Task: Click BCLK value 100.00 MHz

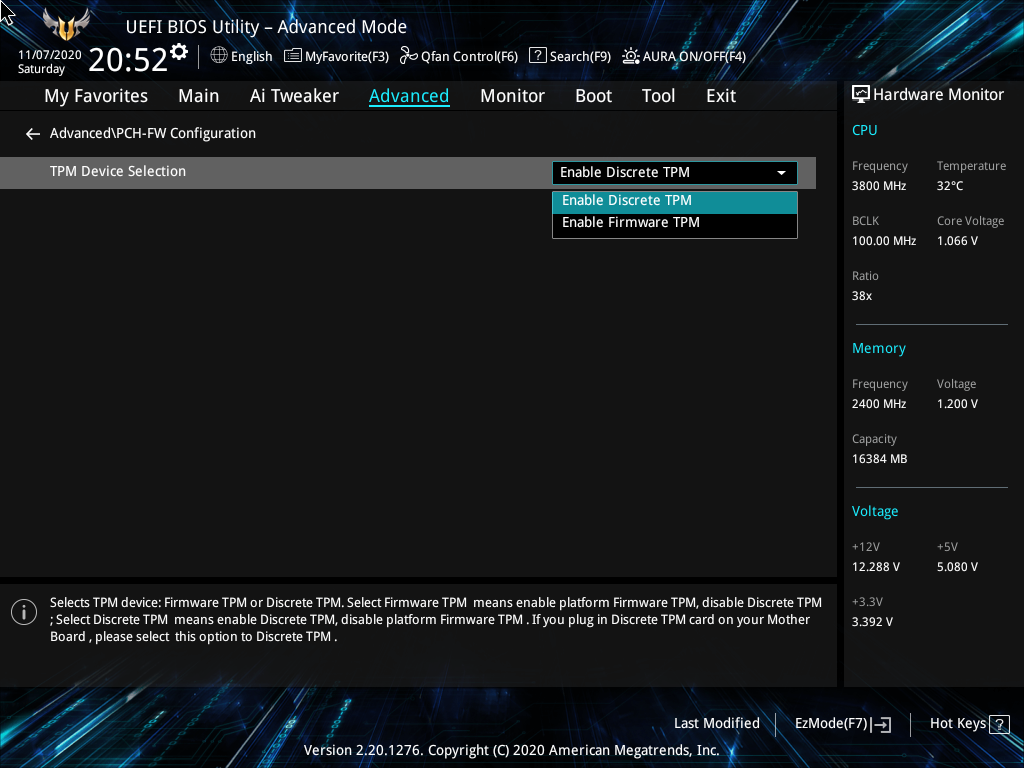Action: (884, 241)
